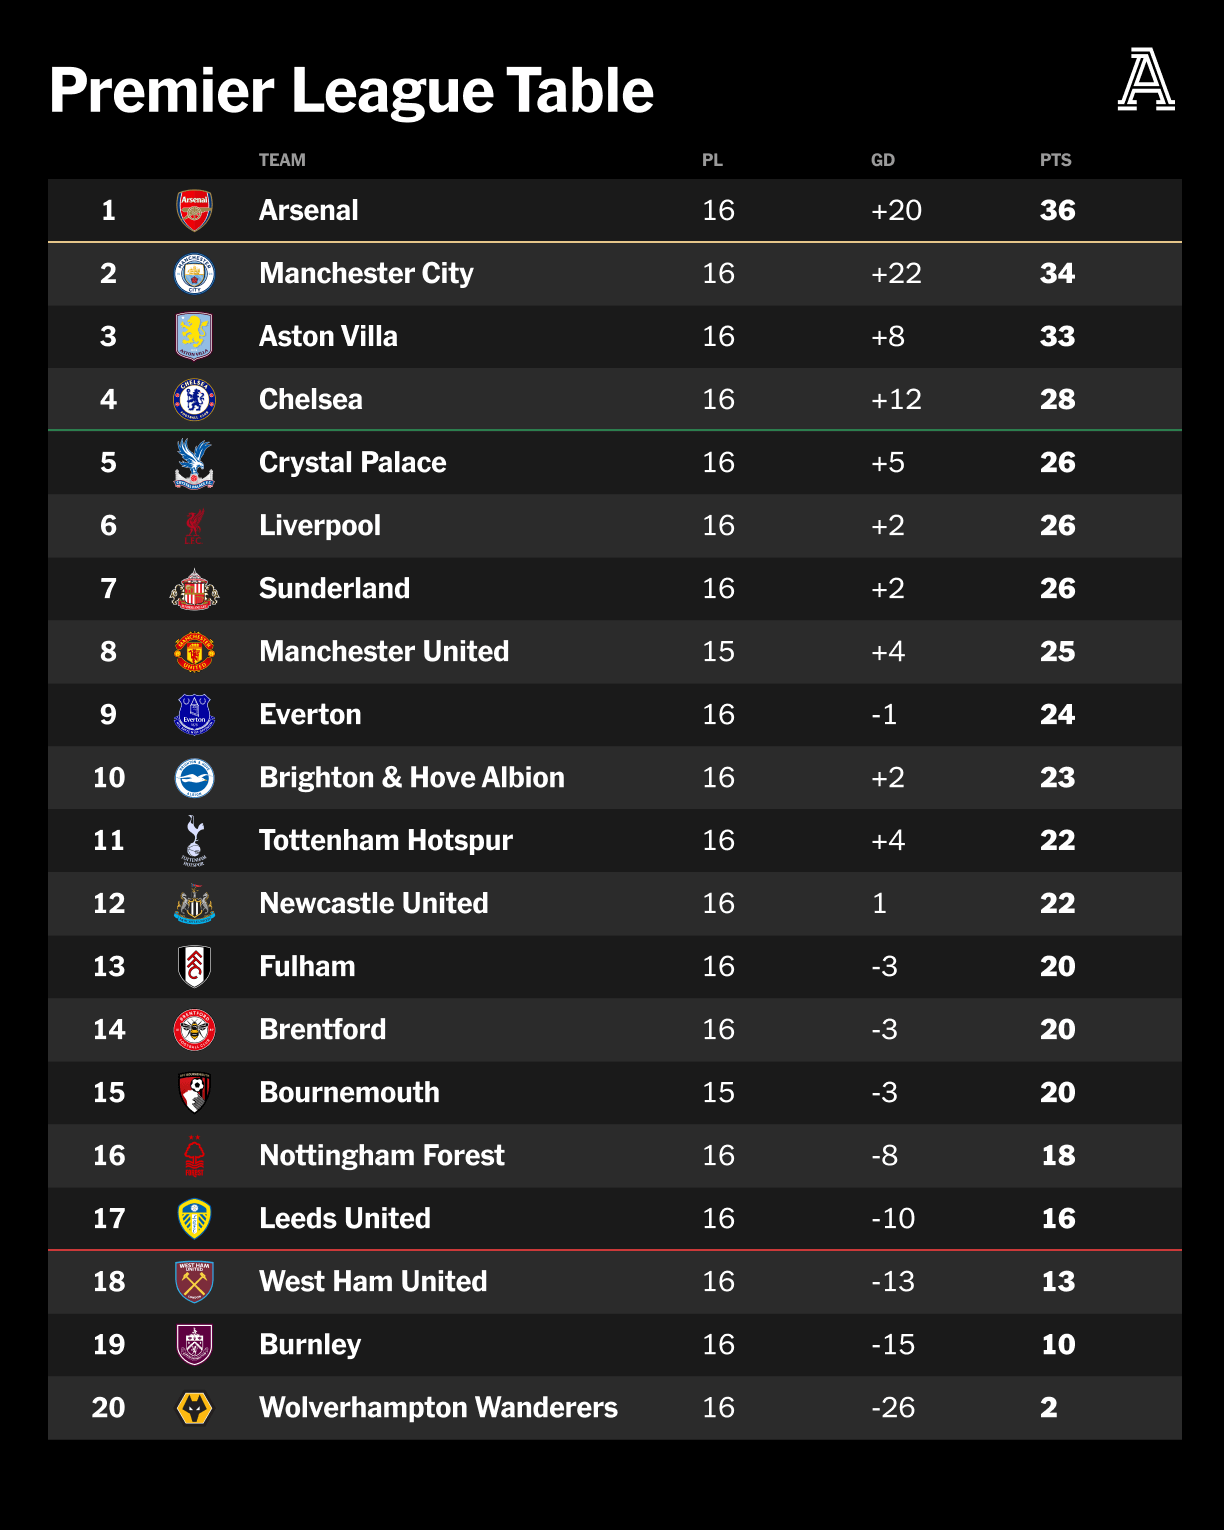Click Arsenal's 36 points value
Screen dimensions: 1224x1530
pos(1057,211)
